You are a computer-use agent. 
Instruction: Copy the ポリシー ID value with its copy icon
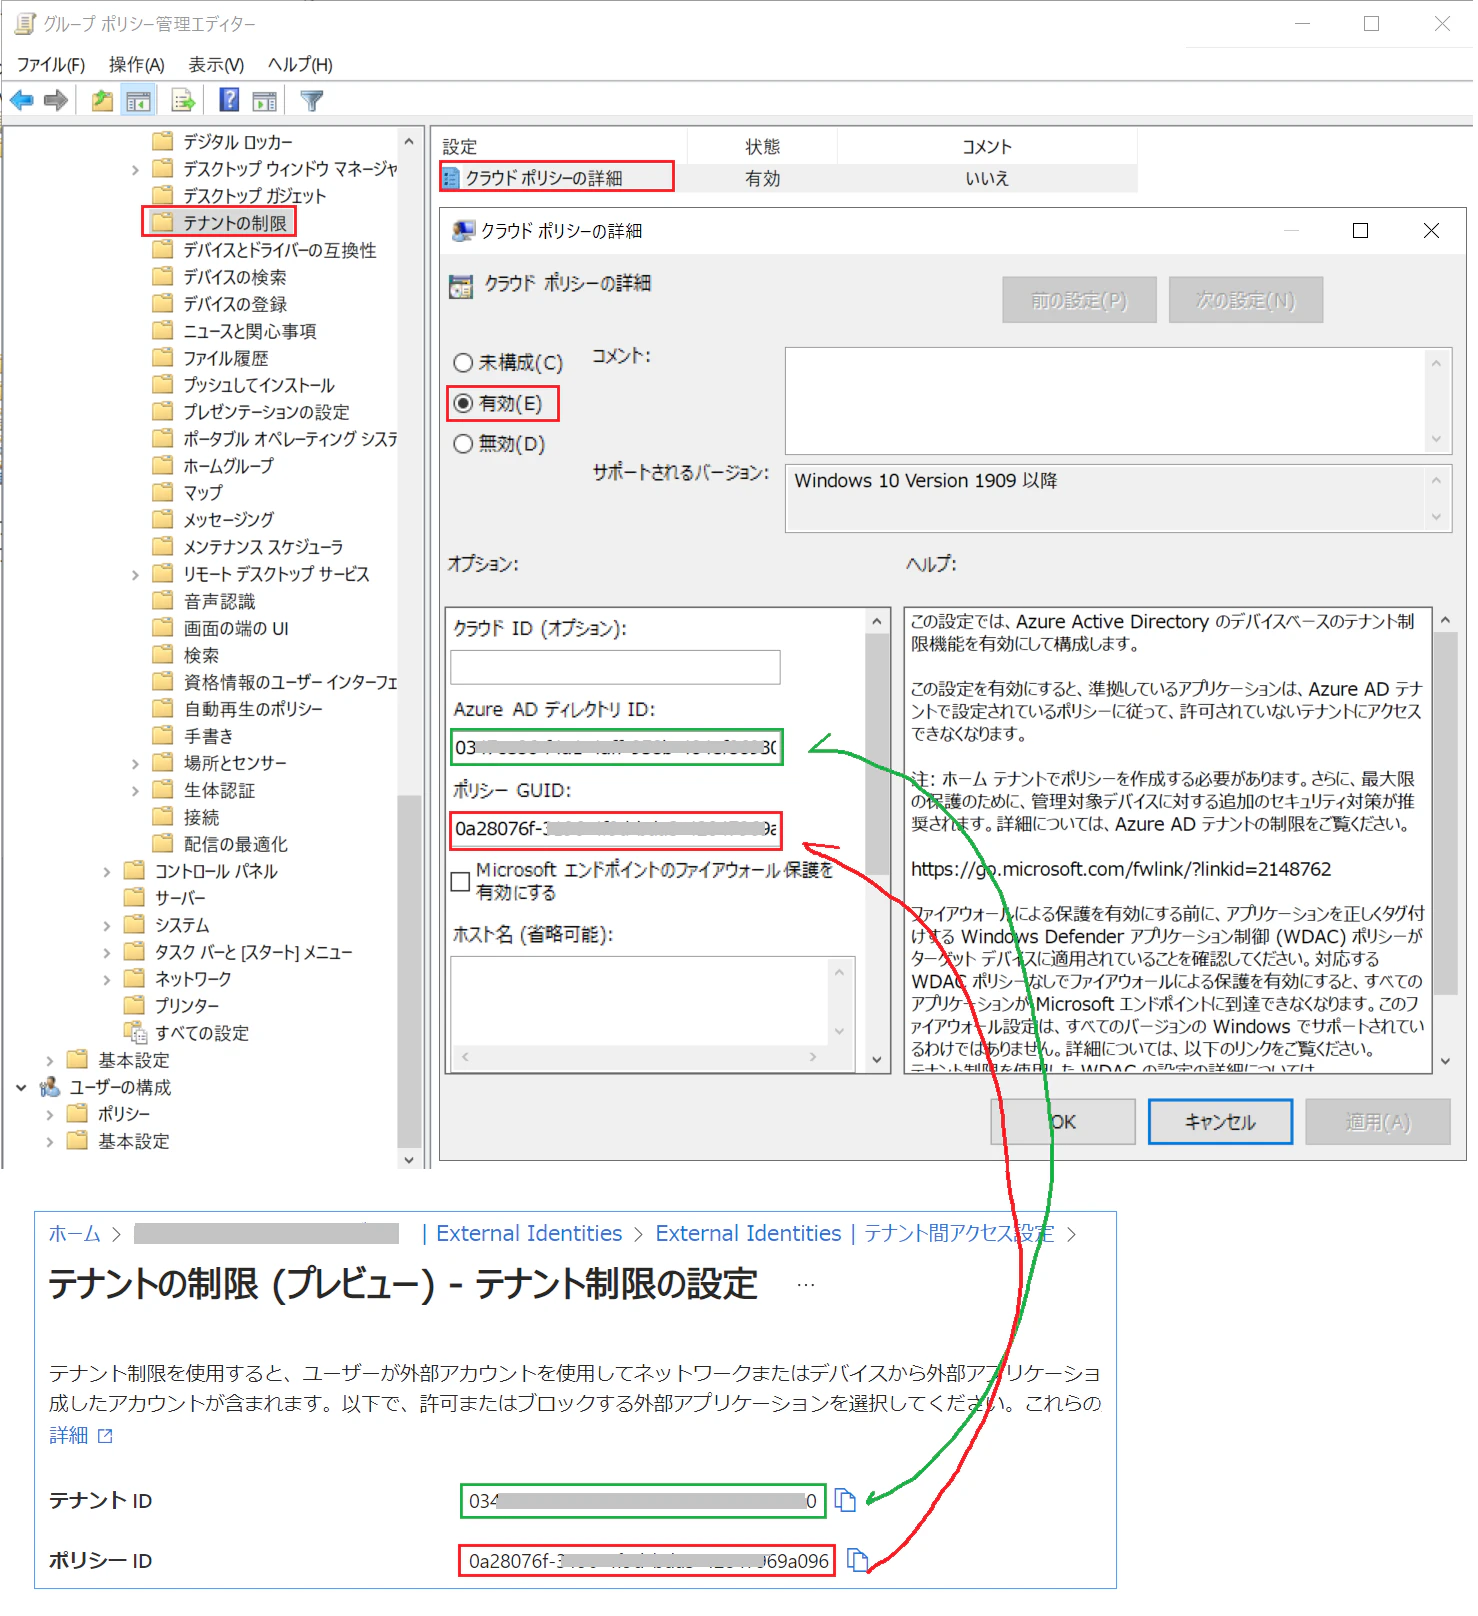point(857,1560)
